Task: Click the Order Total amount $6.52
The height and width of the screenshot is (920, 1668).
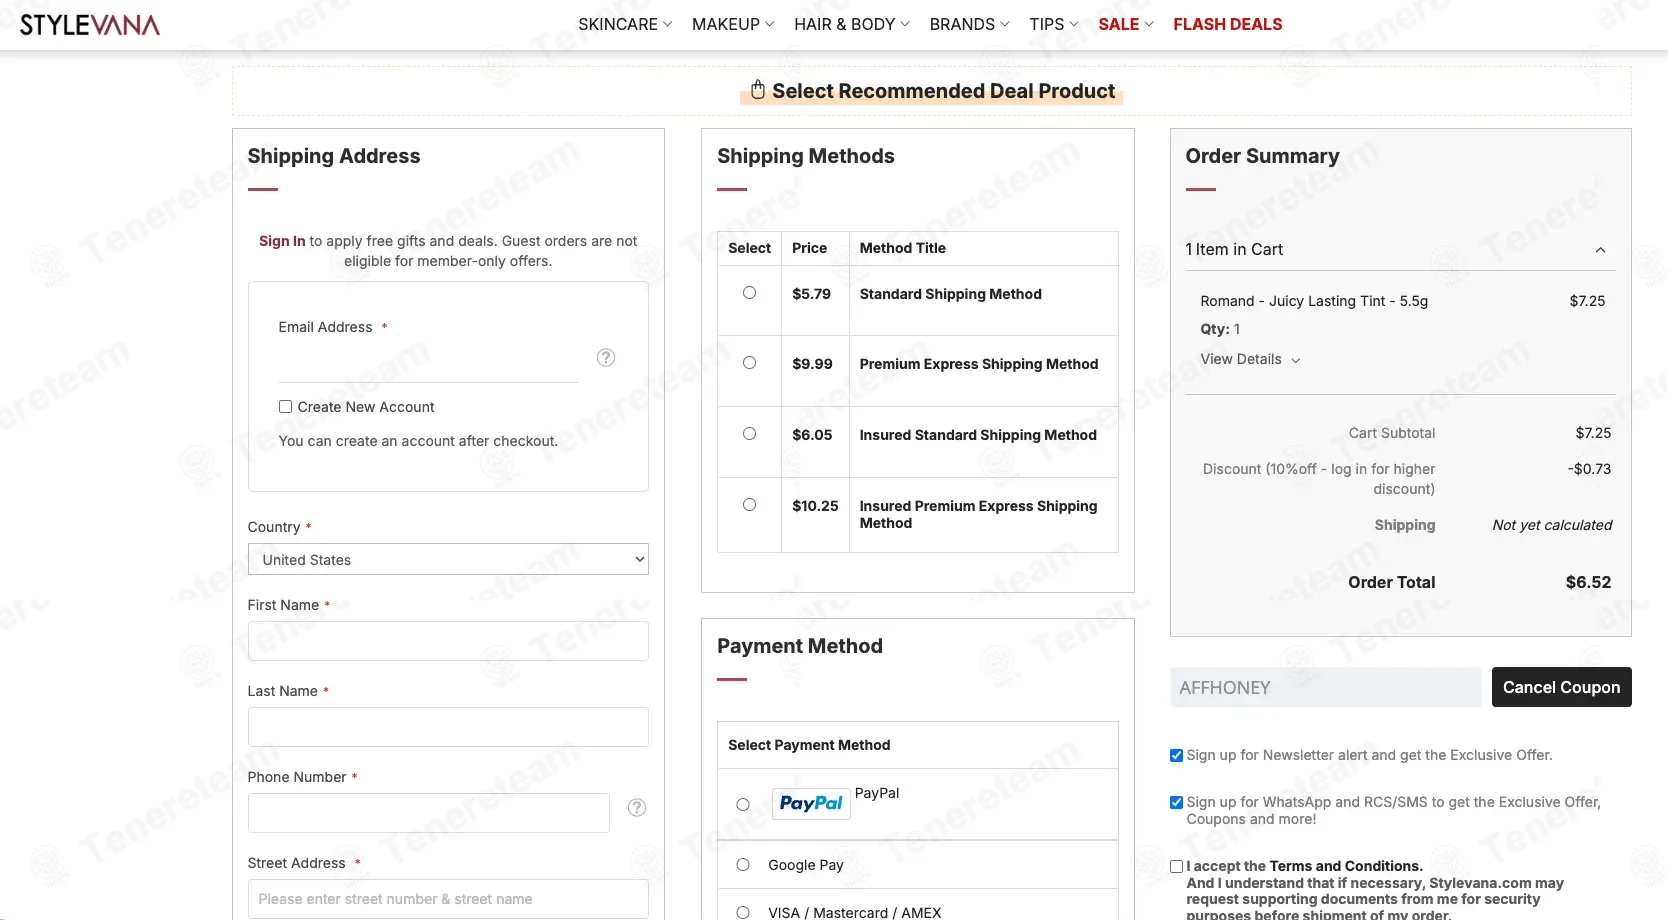Action: (1588, 582)
